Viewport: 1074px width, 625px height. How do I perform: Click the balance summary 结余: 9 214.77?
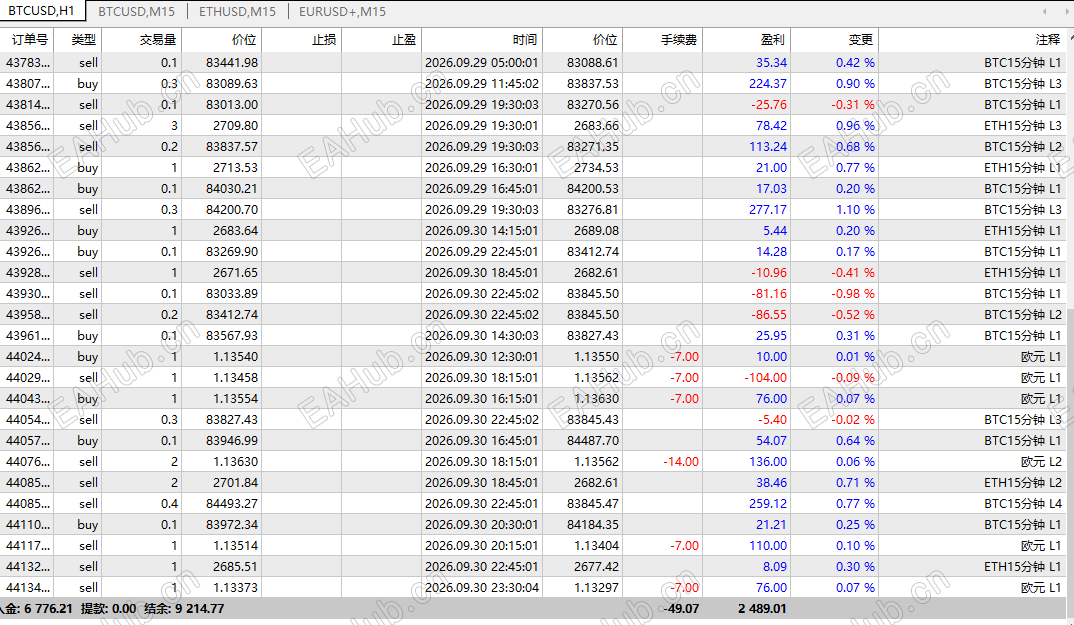184,609
